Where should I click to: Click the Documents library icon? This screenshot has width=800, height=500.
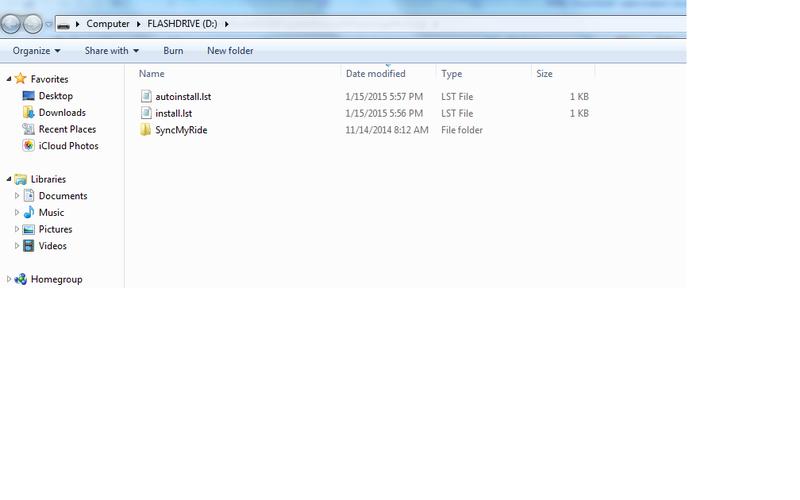pos(29,195)
